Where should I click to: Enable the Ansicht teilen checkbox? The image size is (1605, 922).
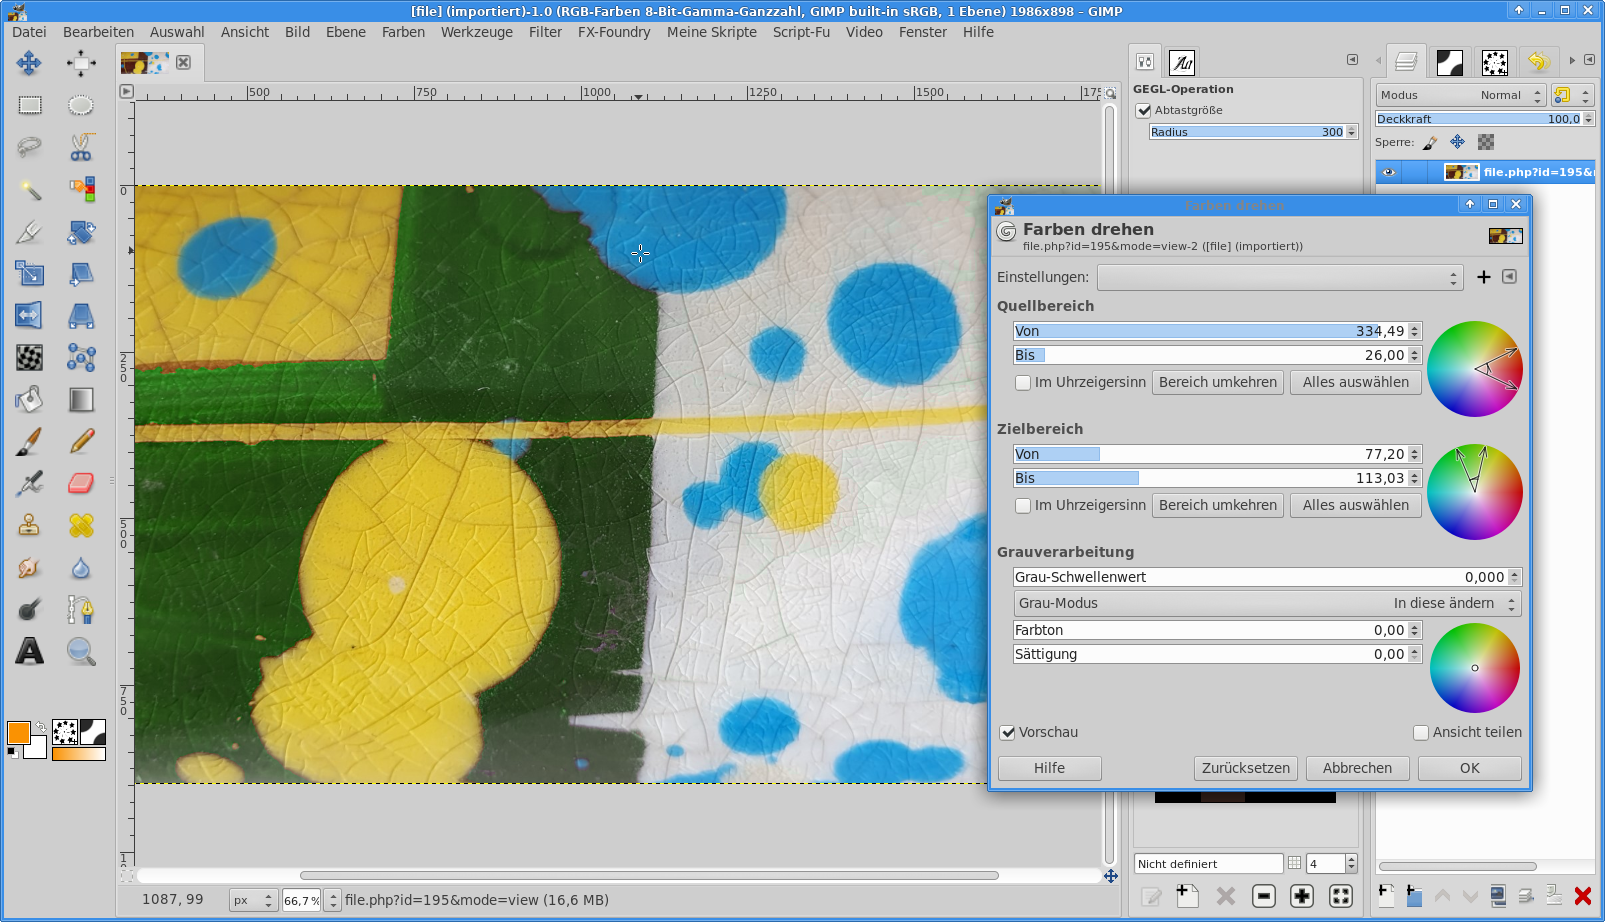1421,733
